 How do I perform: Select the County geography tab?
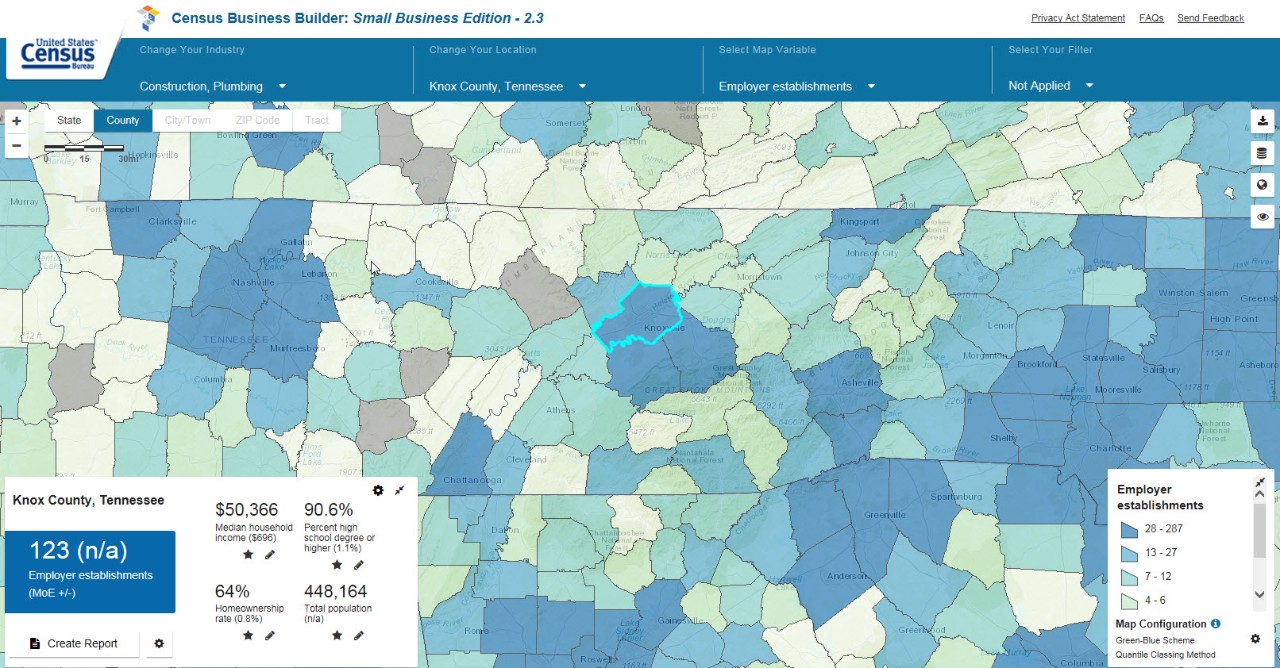(123, 120)
